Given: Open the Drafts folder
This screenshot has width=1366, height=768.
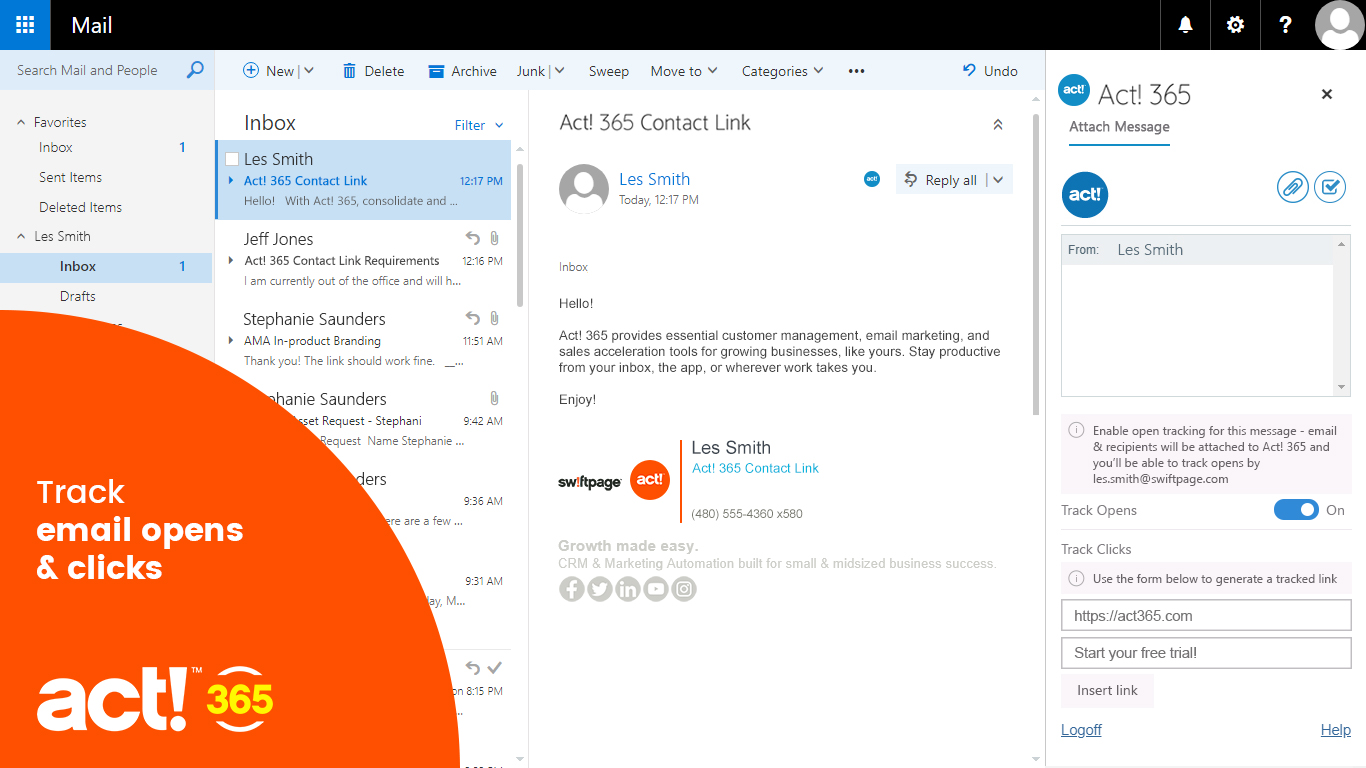Looking at the screenshot, I should [78, 296].
